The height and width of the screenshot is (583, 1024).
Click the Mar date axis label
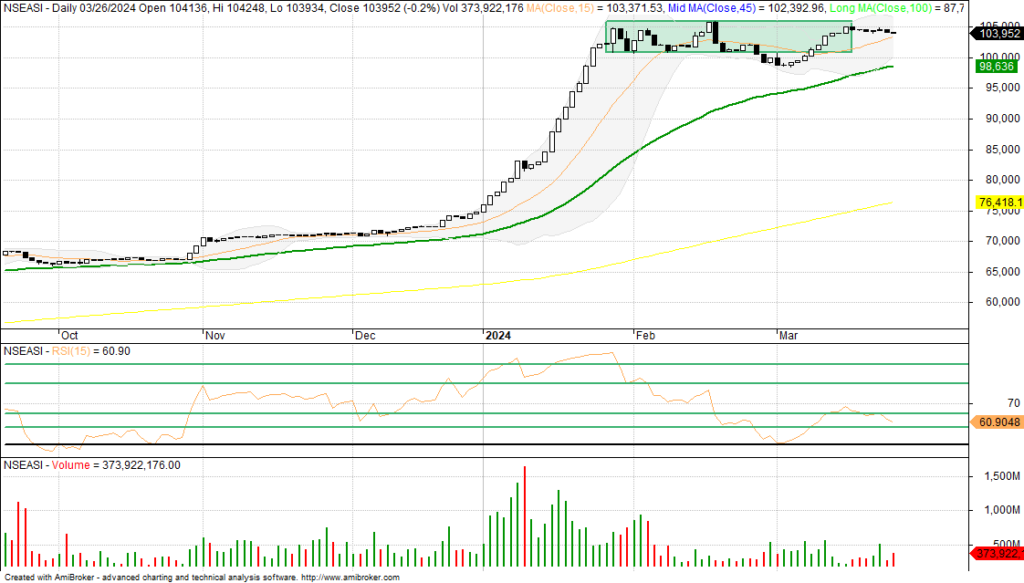coord(789,336)
